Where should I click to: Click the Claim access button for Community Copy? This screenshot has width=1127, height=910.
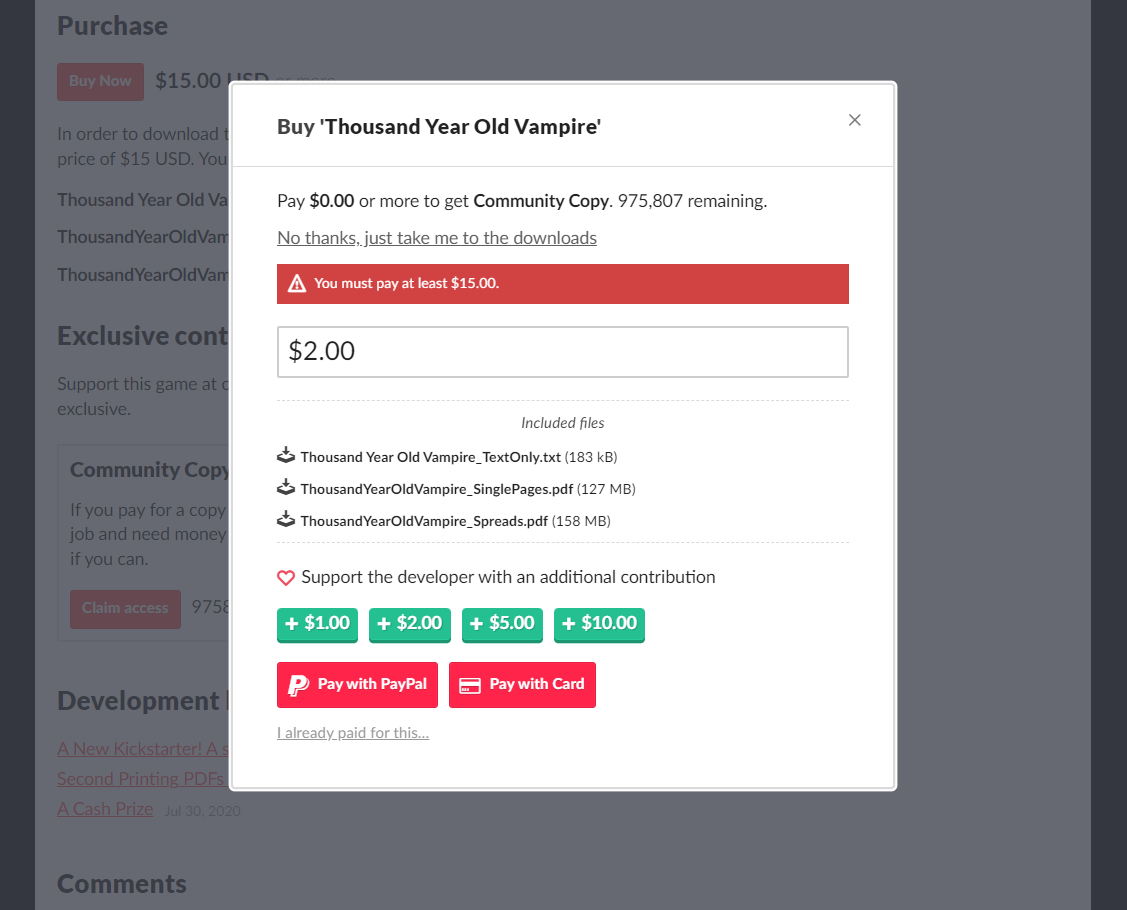(x=125, y=609)
